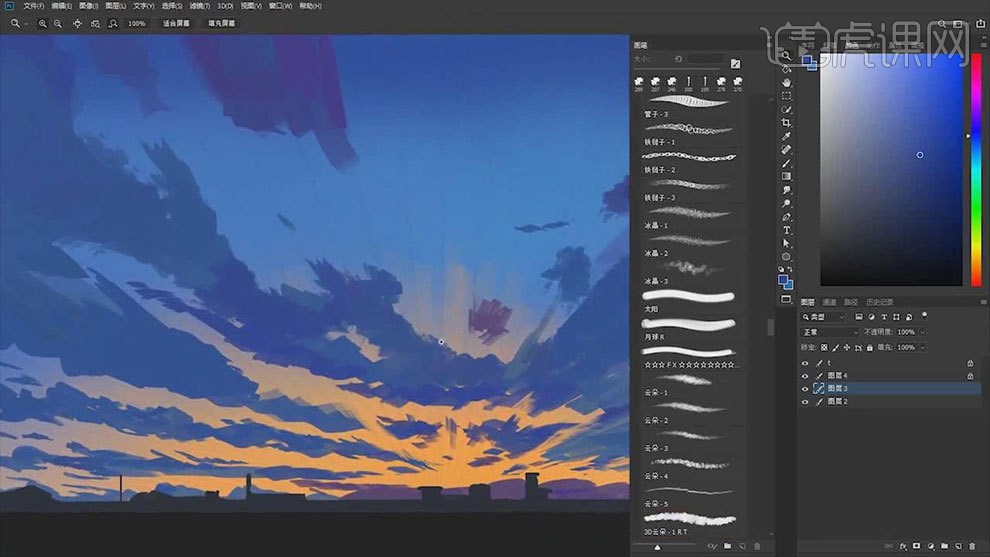Expand the fill 100% dropdown arrow

pos(922,347)
